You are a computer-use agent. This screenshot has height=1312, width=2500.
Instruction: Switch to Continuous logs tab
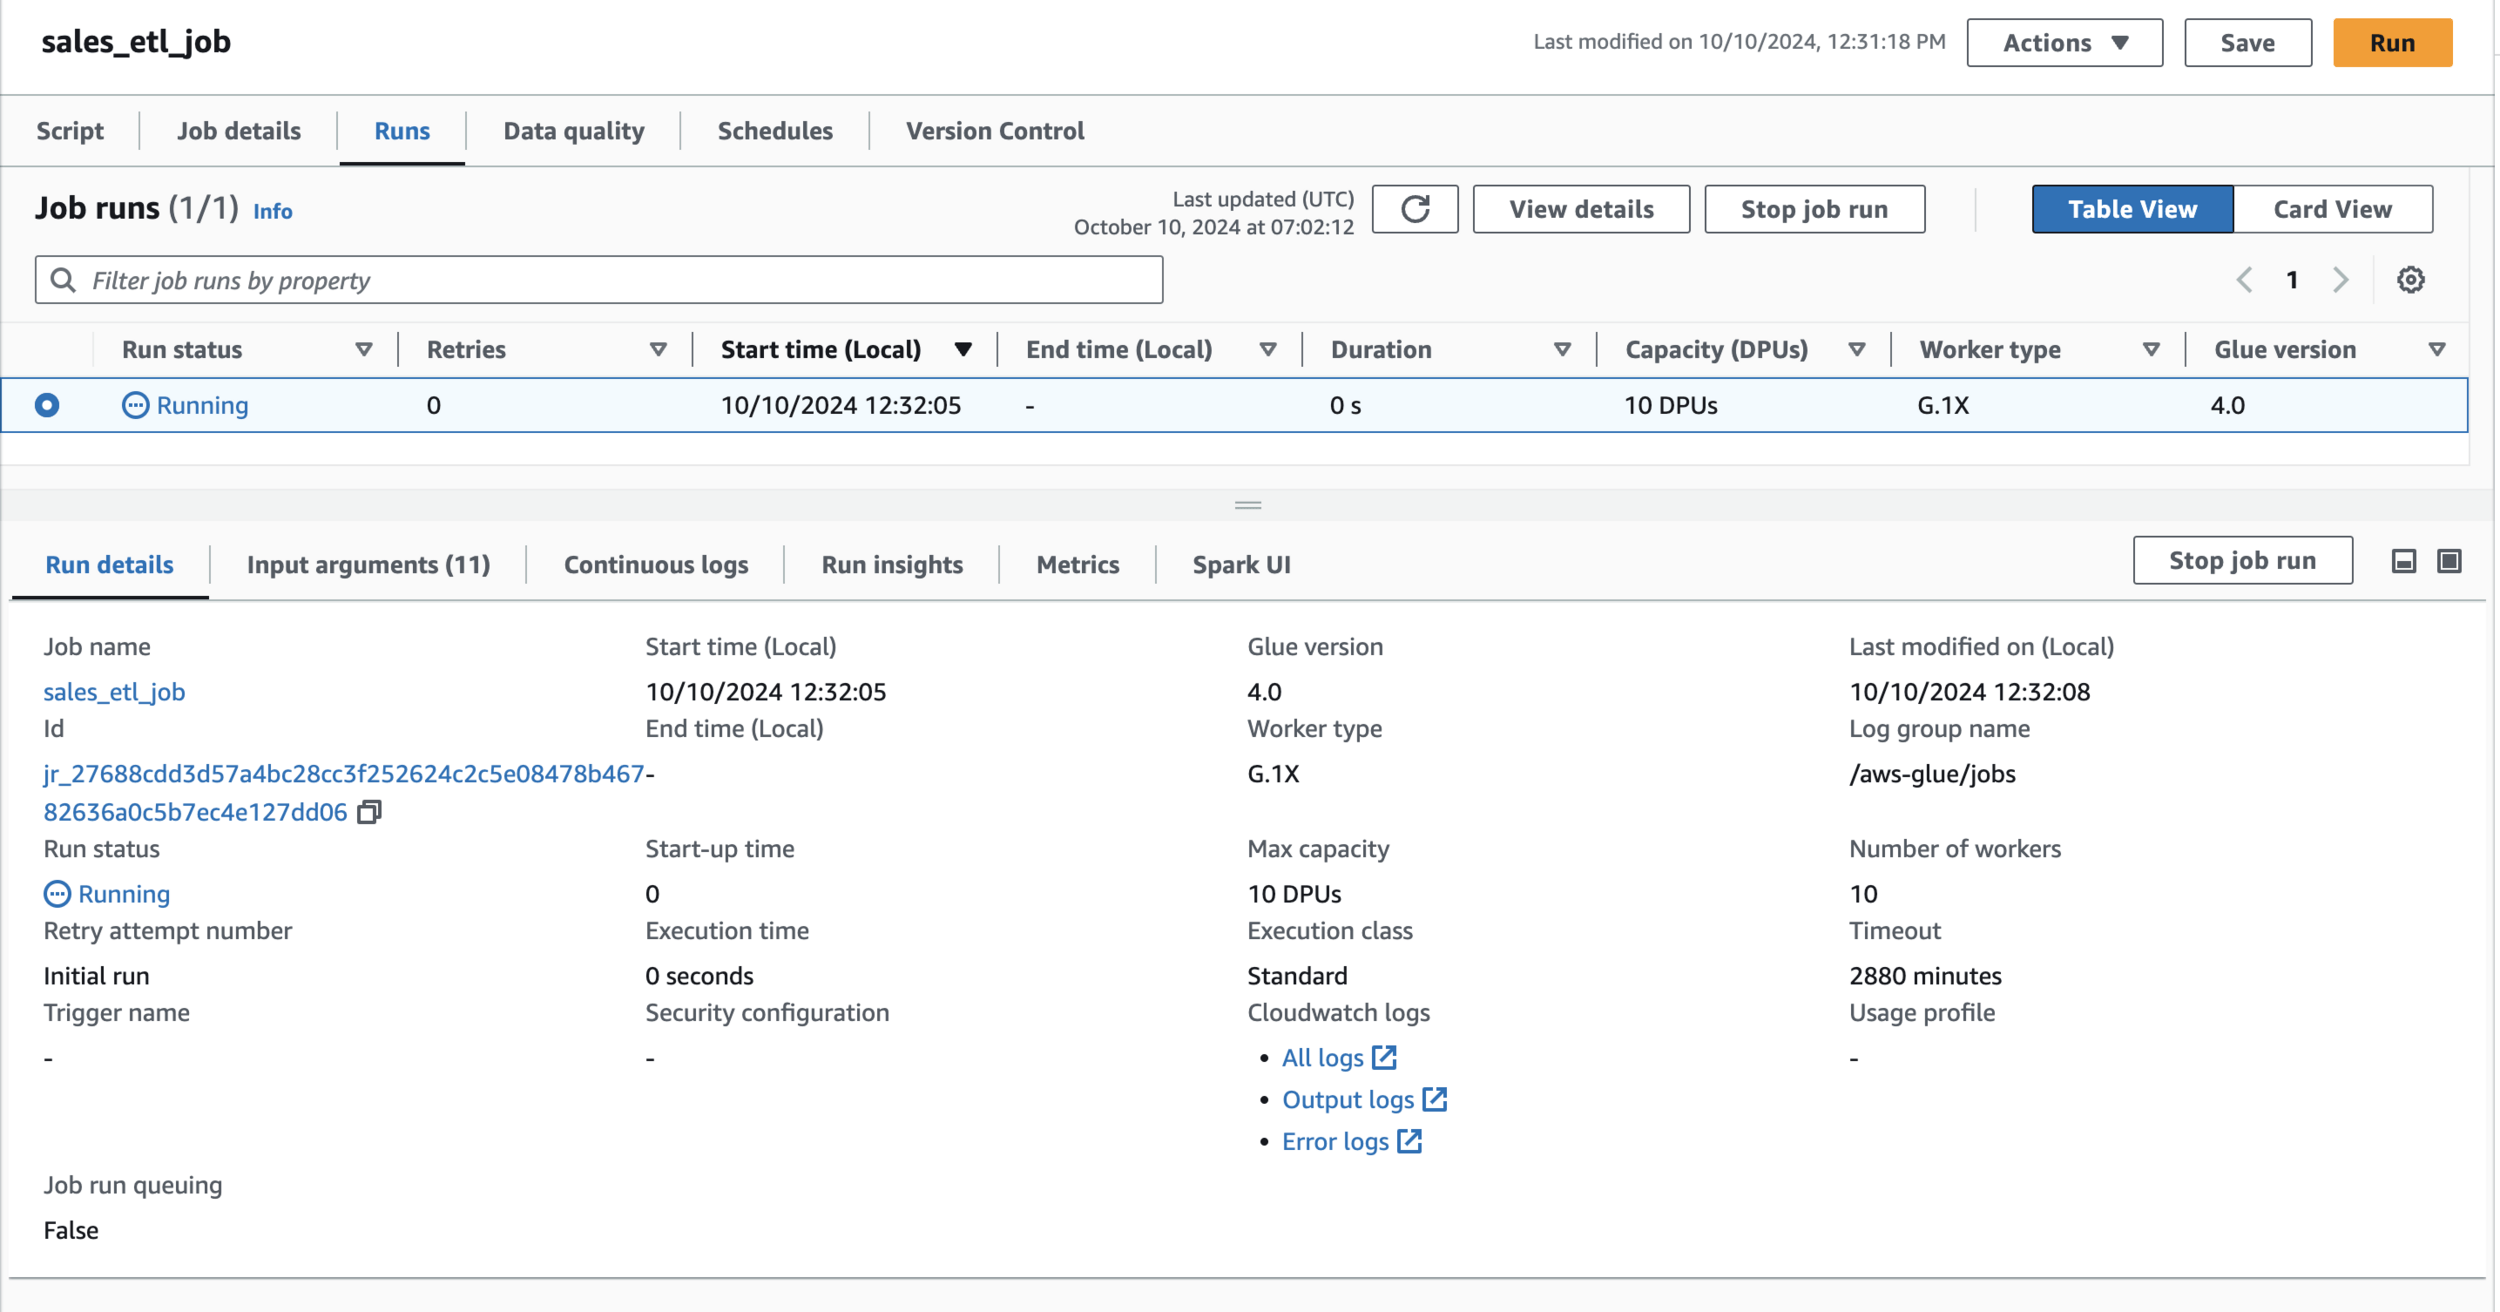[x=656, y=565]
